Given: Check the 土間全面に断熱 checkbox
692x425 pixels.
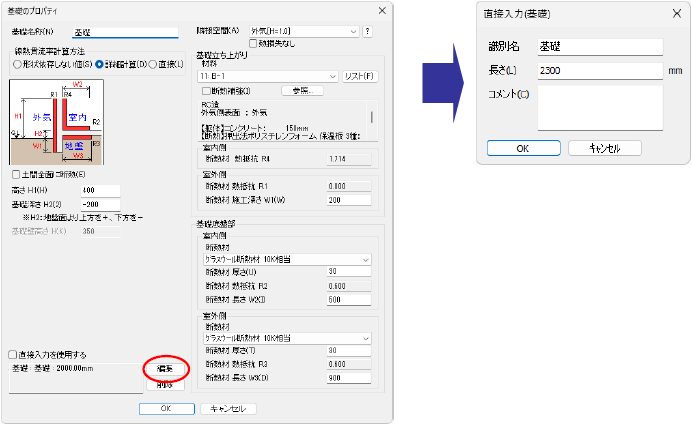Looking at the screenshot, I should click(16, 175).
